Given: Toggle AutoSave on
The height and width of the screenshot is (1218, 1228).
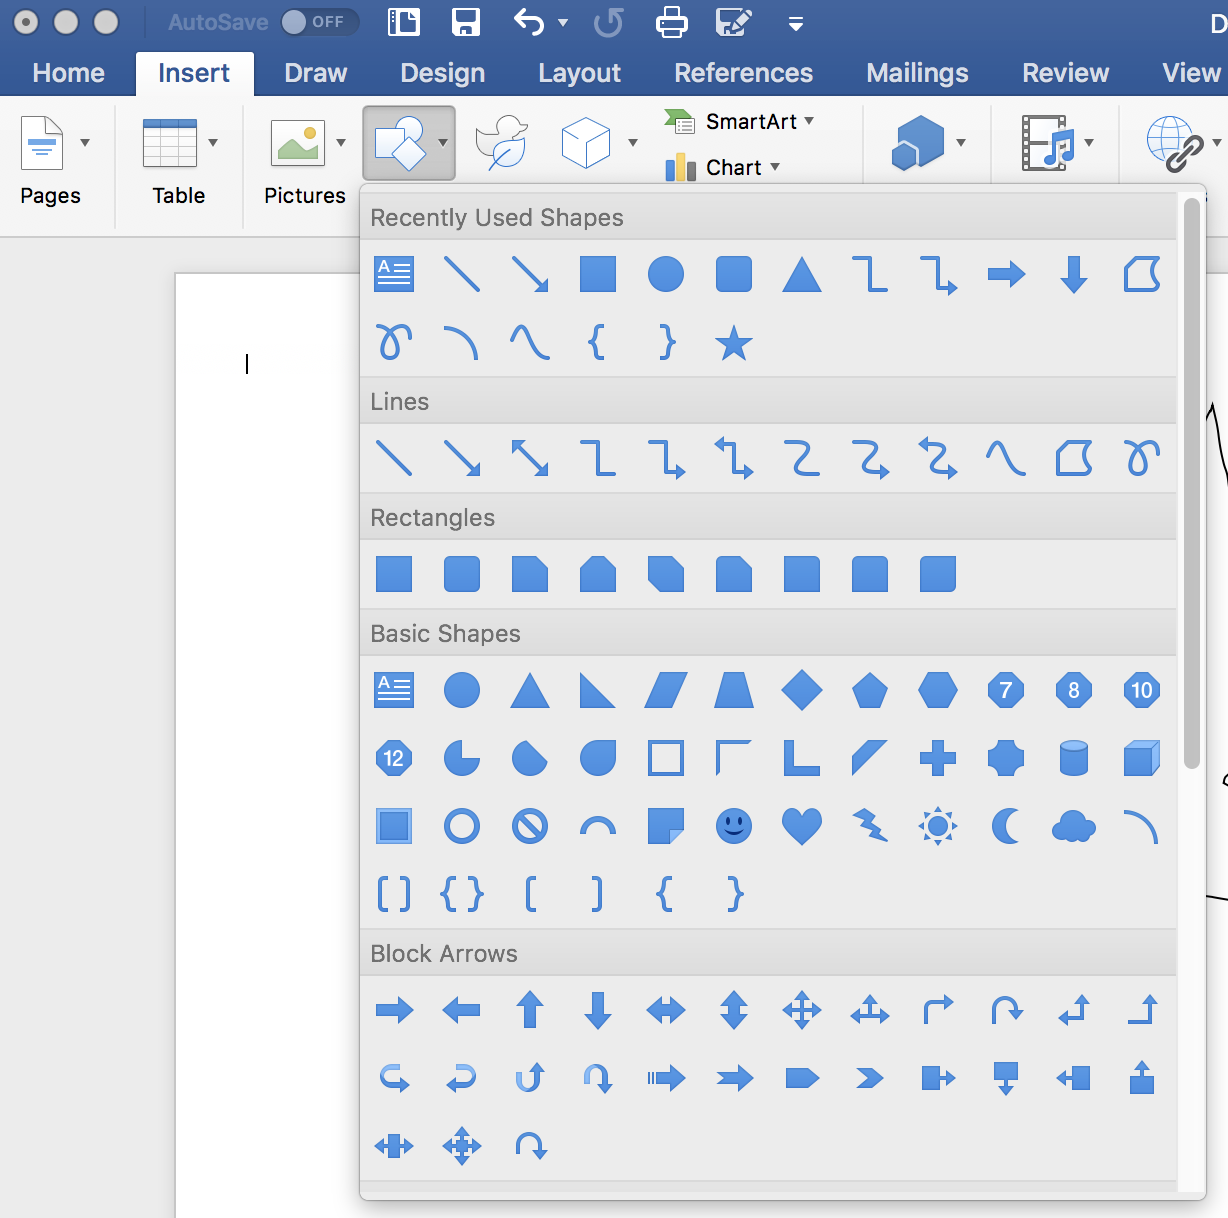Looking at the screenshot, I should [320, 22].
